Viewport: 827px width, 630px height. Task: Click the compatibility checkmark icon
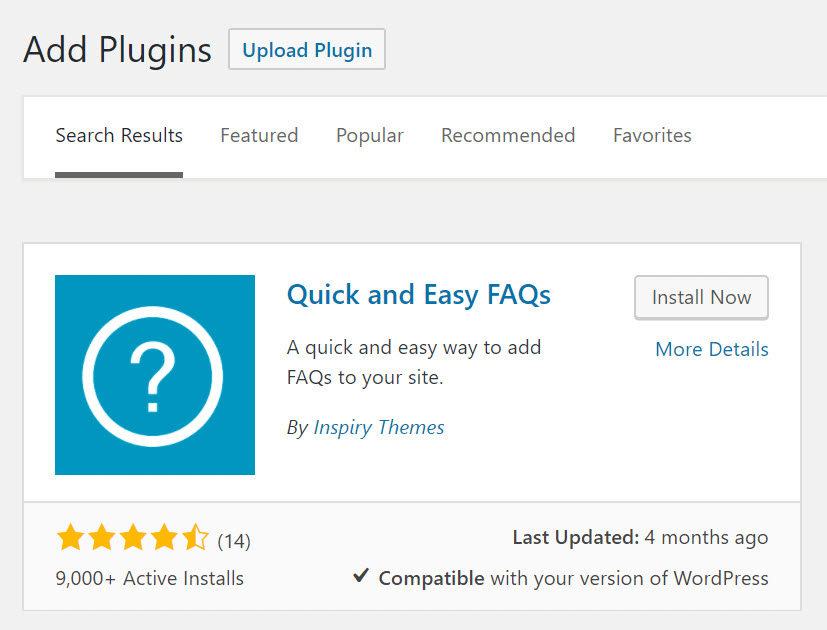click(x=361, y=576)
